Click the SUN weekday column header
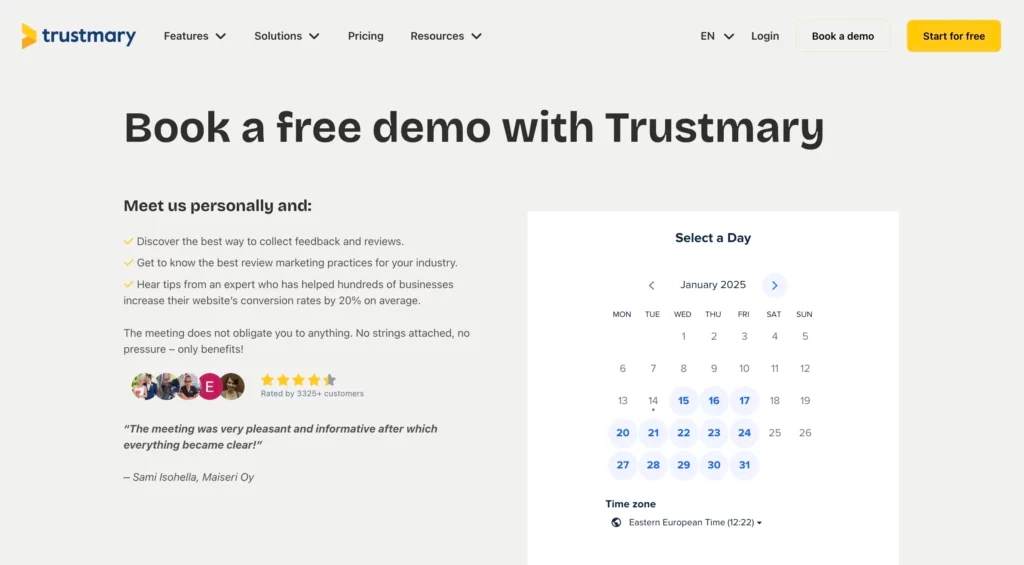This screenshot has width=1024, height=565. (x=804, y=314)
